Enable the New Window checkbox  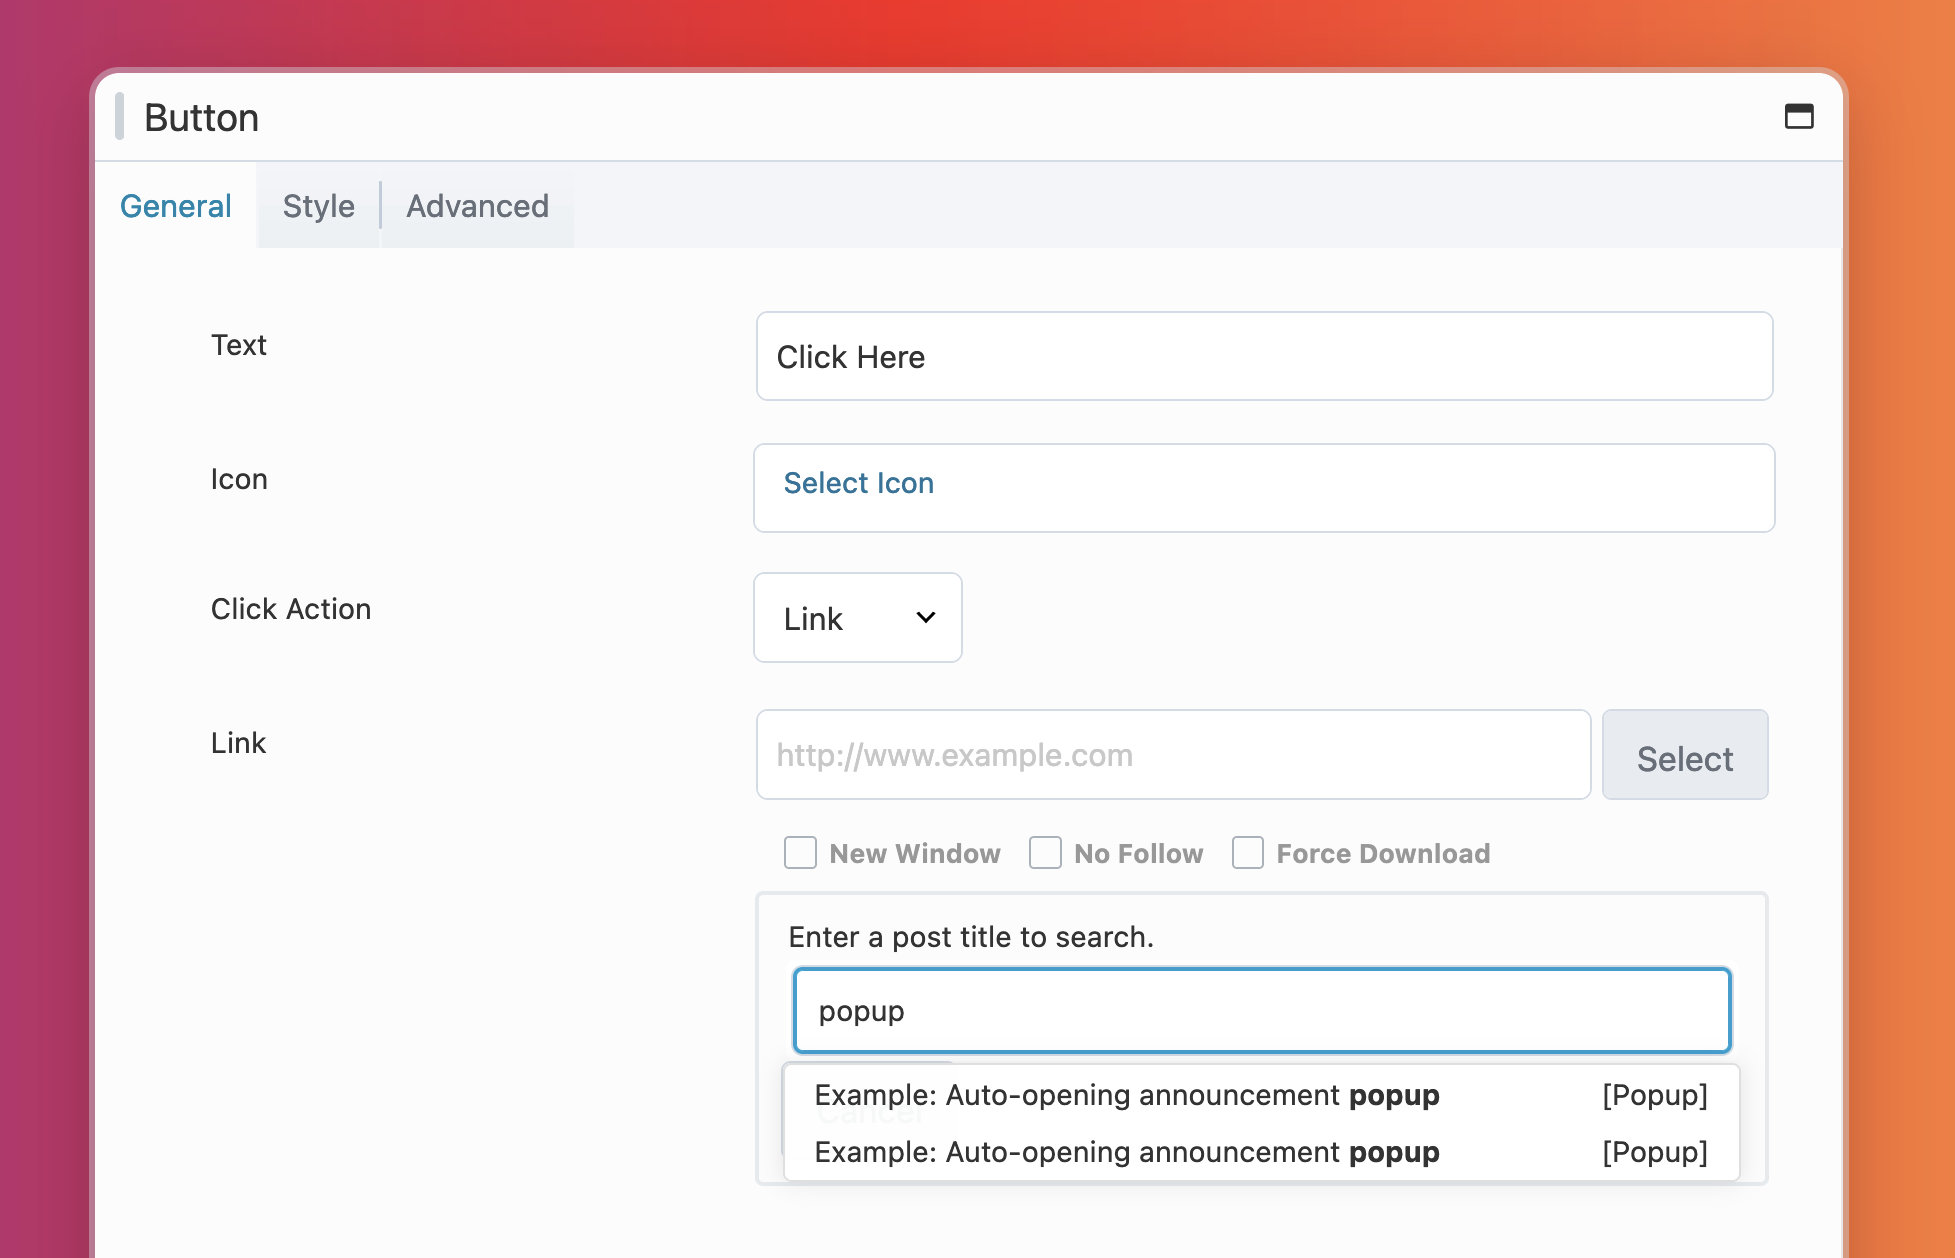800,853
